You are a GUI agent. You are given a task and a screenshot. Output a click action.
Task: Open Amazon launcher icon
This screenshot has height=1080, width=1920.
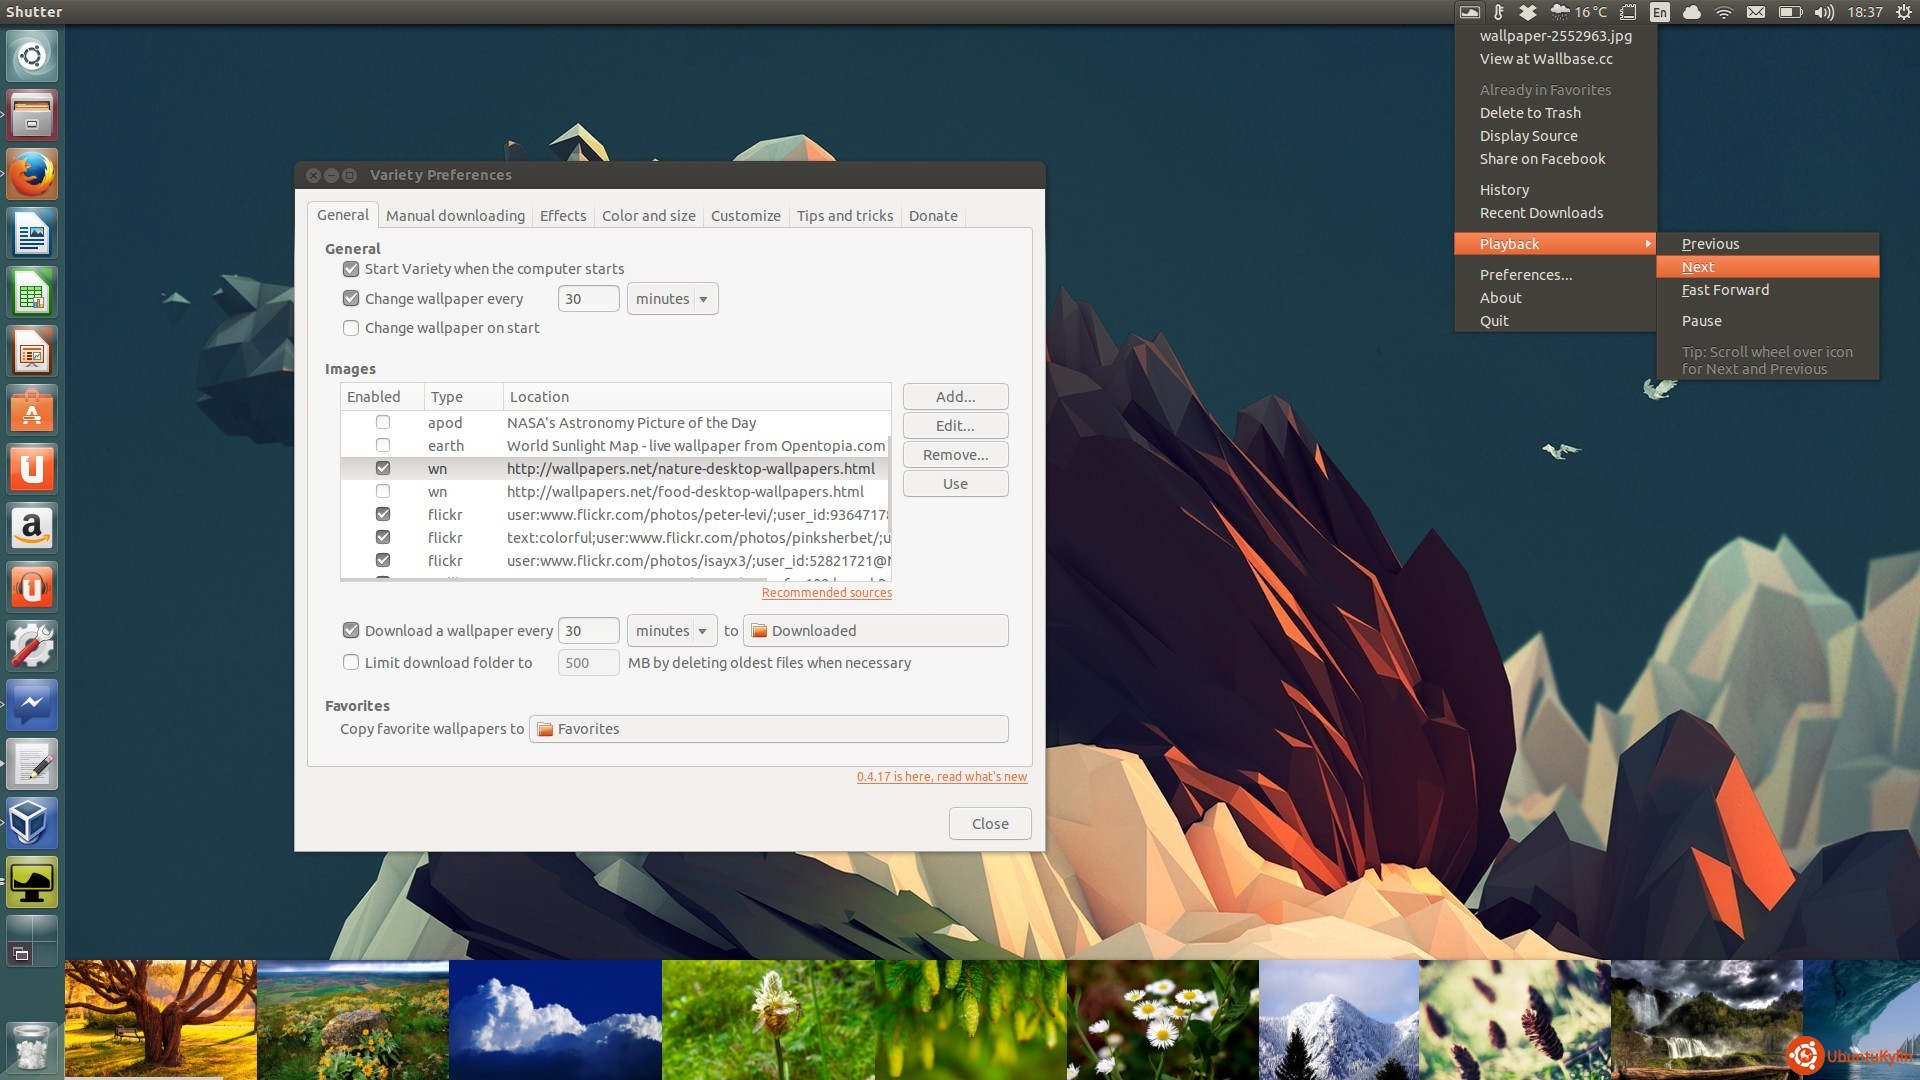pyautogui.click(x=32, y=528)
